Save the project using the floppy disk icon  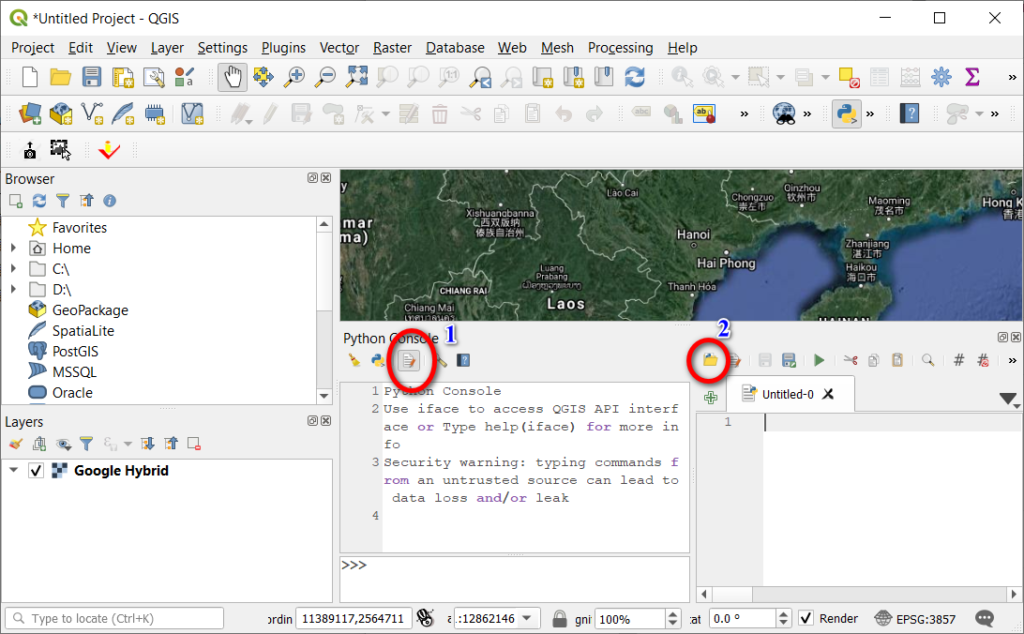coord(91,76)
